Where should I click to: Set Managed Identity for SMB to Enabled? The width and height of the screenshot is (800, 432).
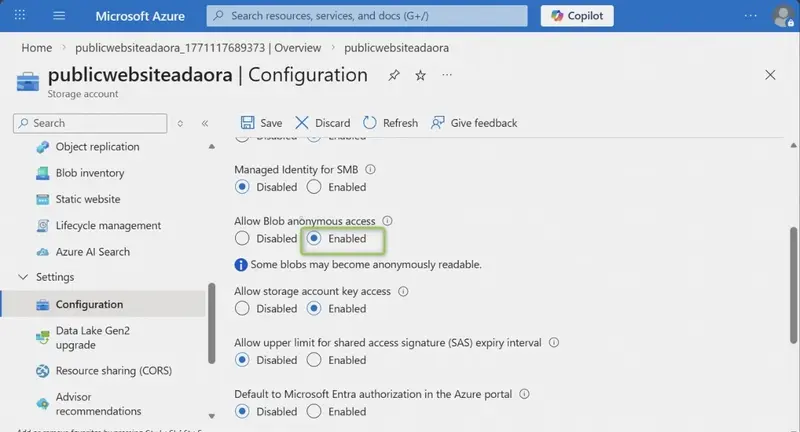click(314, 187)
